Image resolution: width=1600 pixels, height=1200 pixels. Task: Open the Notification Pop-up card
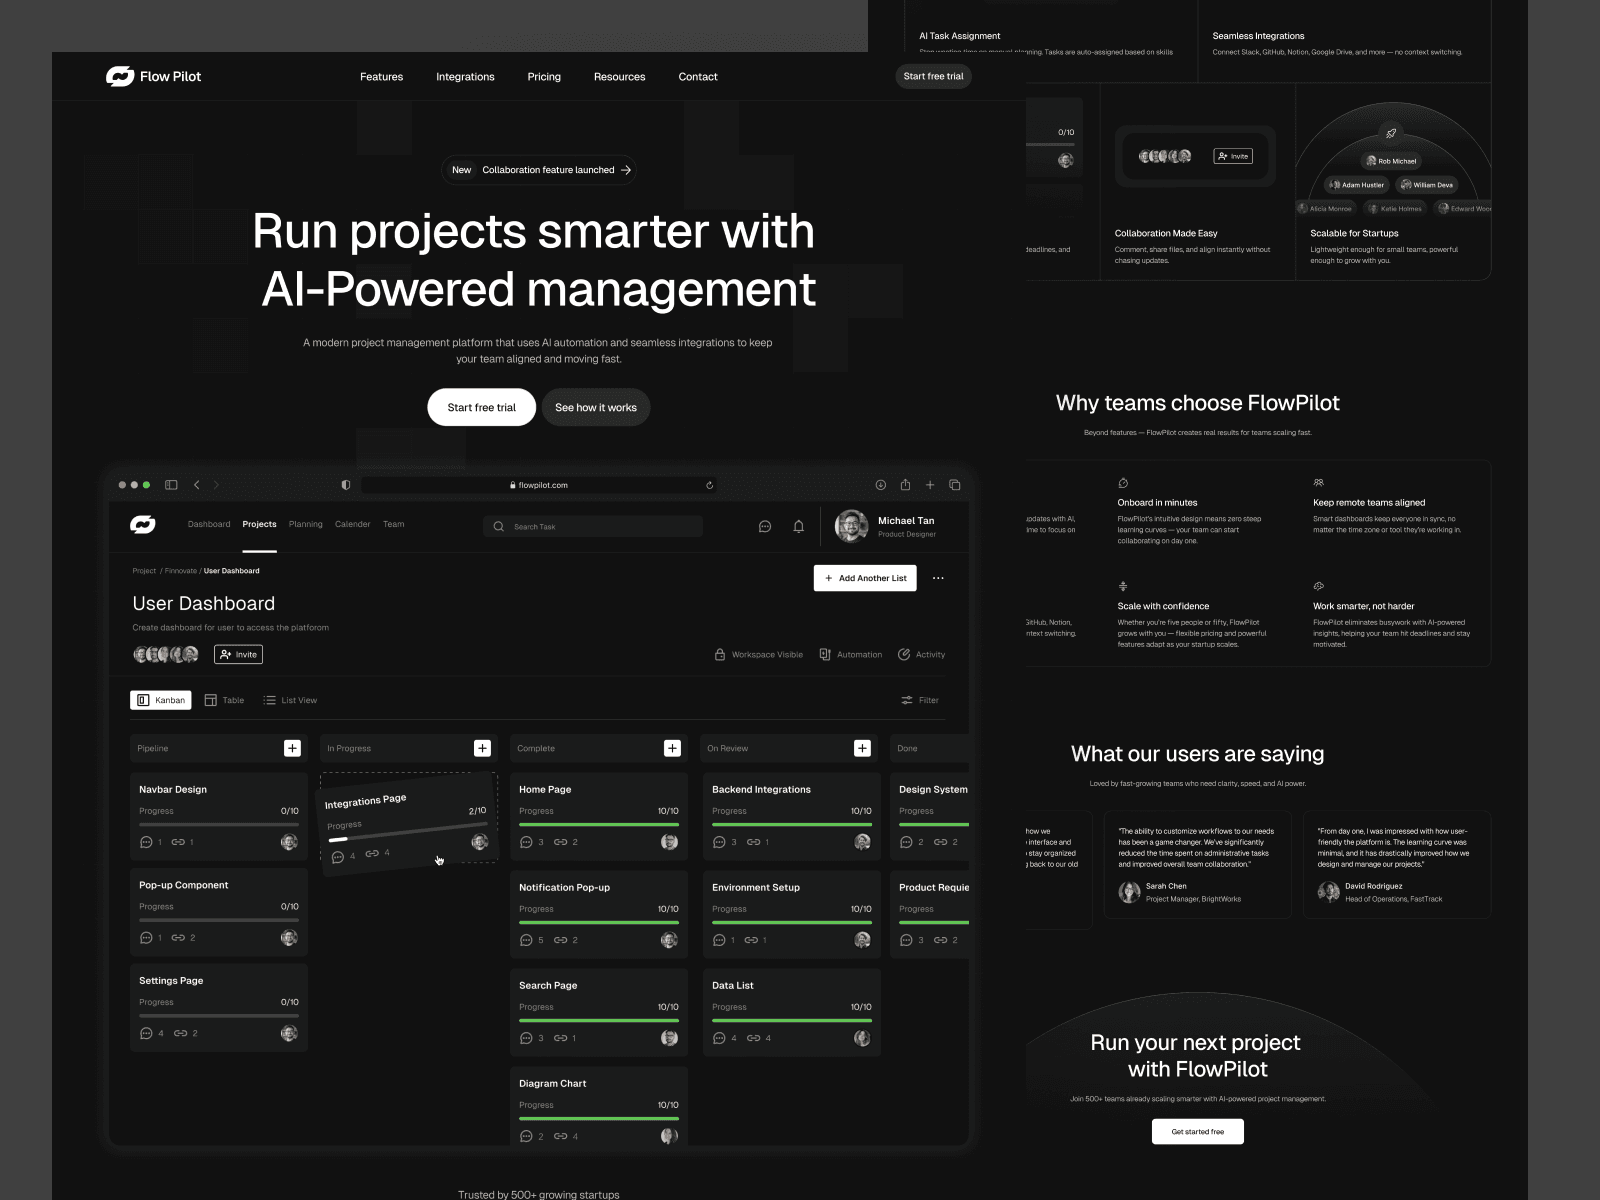(599, 914)
